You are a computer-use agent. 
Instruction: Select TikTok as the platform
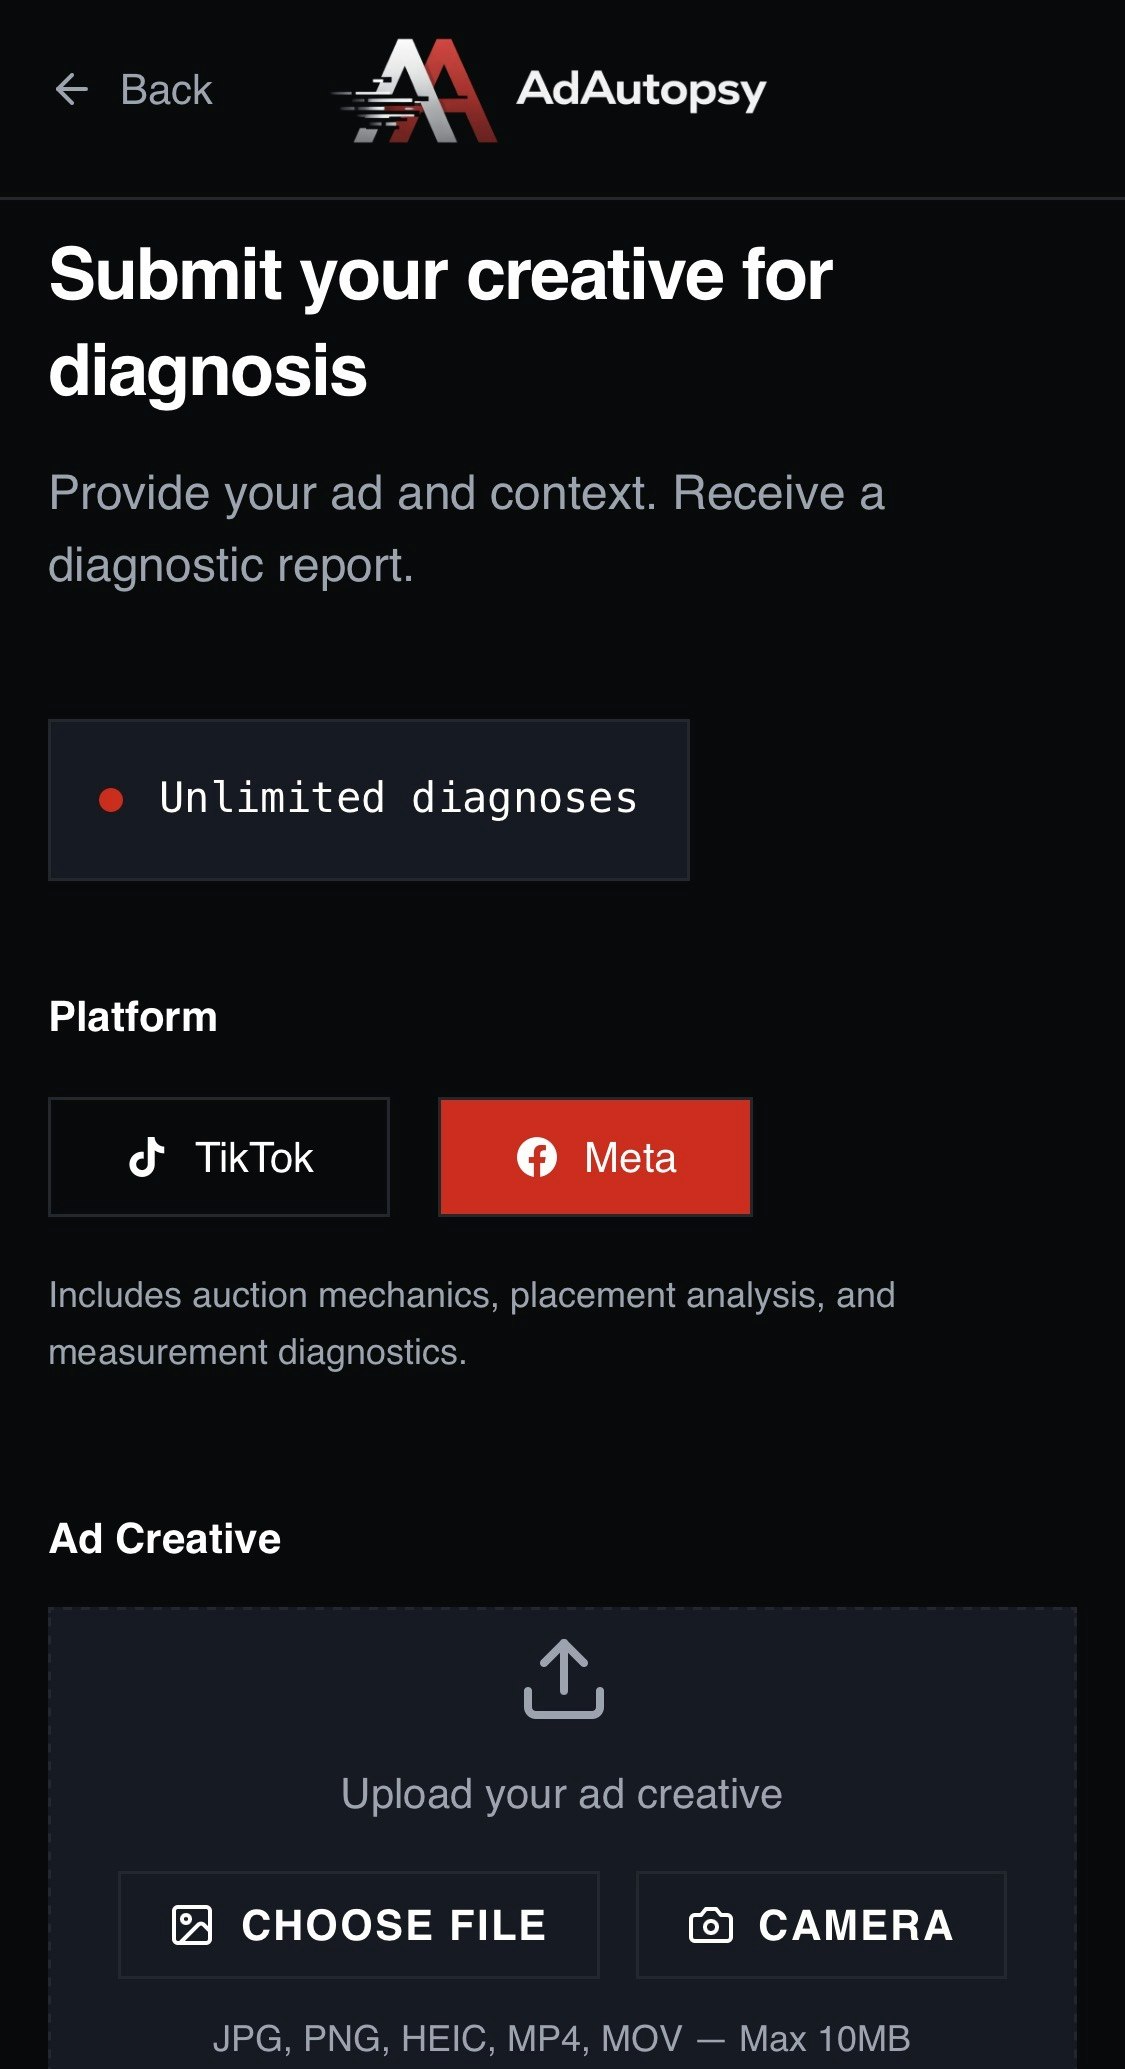click(219, 1157)
